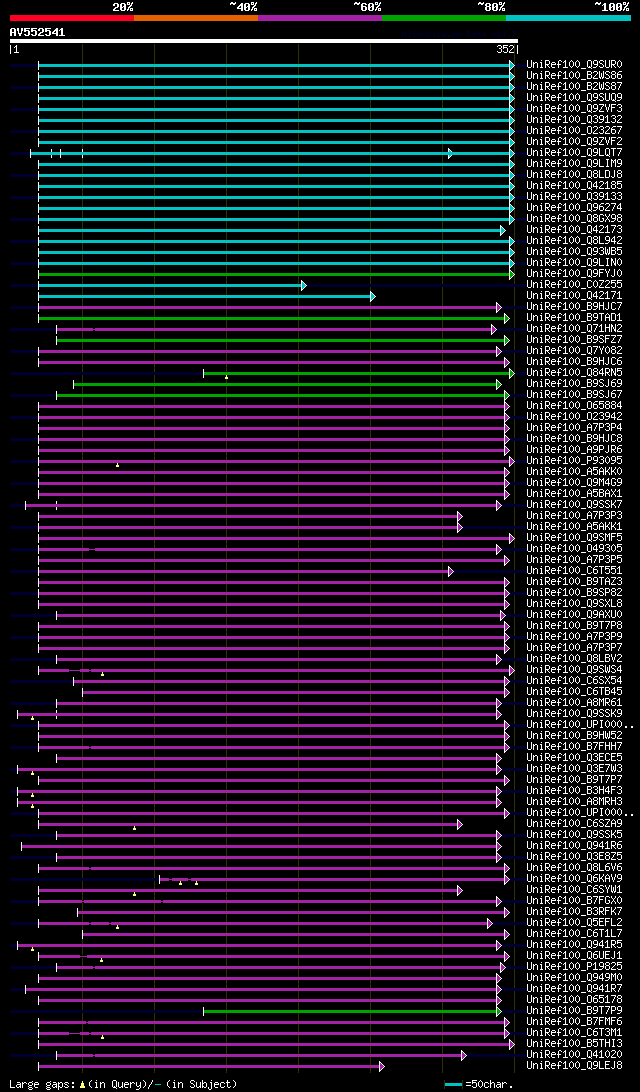Click label UniRef100_Q42171
640x1092 pixels.
pos(575,295)
